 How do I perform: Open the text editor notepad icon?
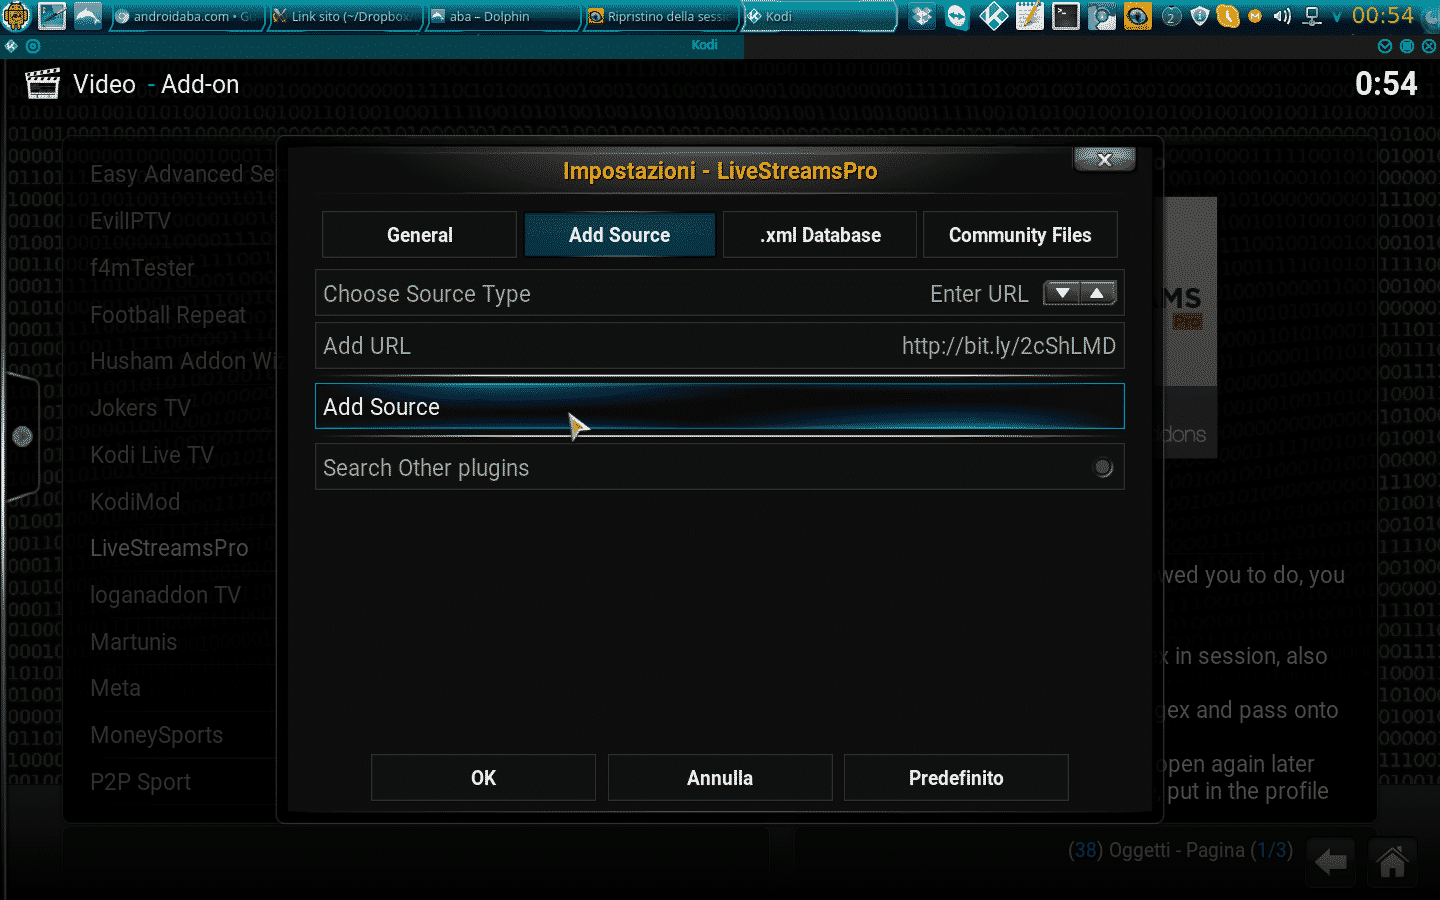[x=1030, y=16]
